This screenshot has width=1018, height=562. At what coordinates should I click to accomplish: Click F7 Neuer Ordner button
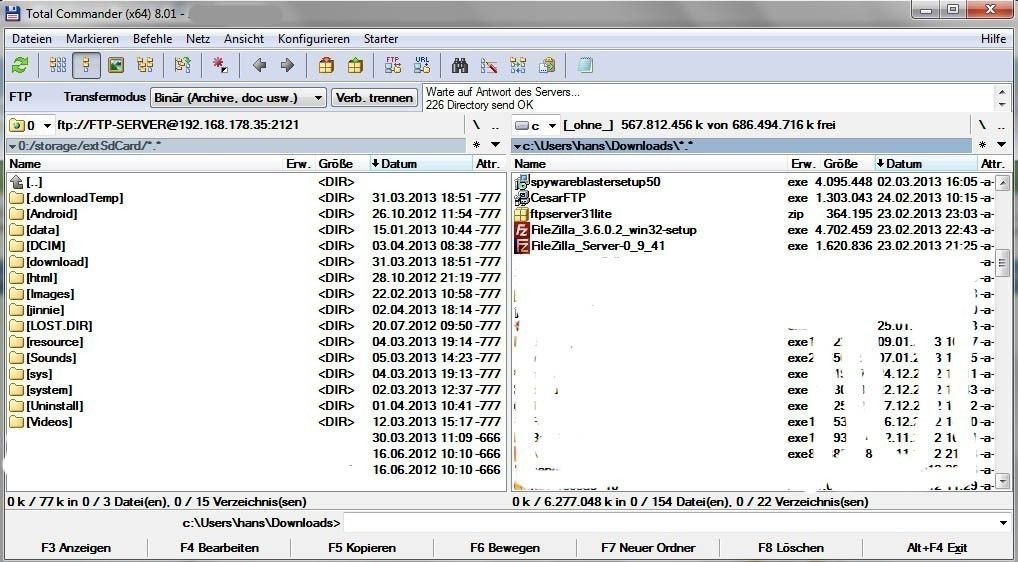tap(648, 548)
